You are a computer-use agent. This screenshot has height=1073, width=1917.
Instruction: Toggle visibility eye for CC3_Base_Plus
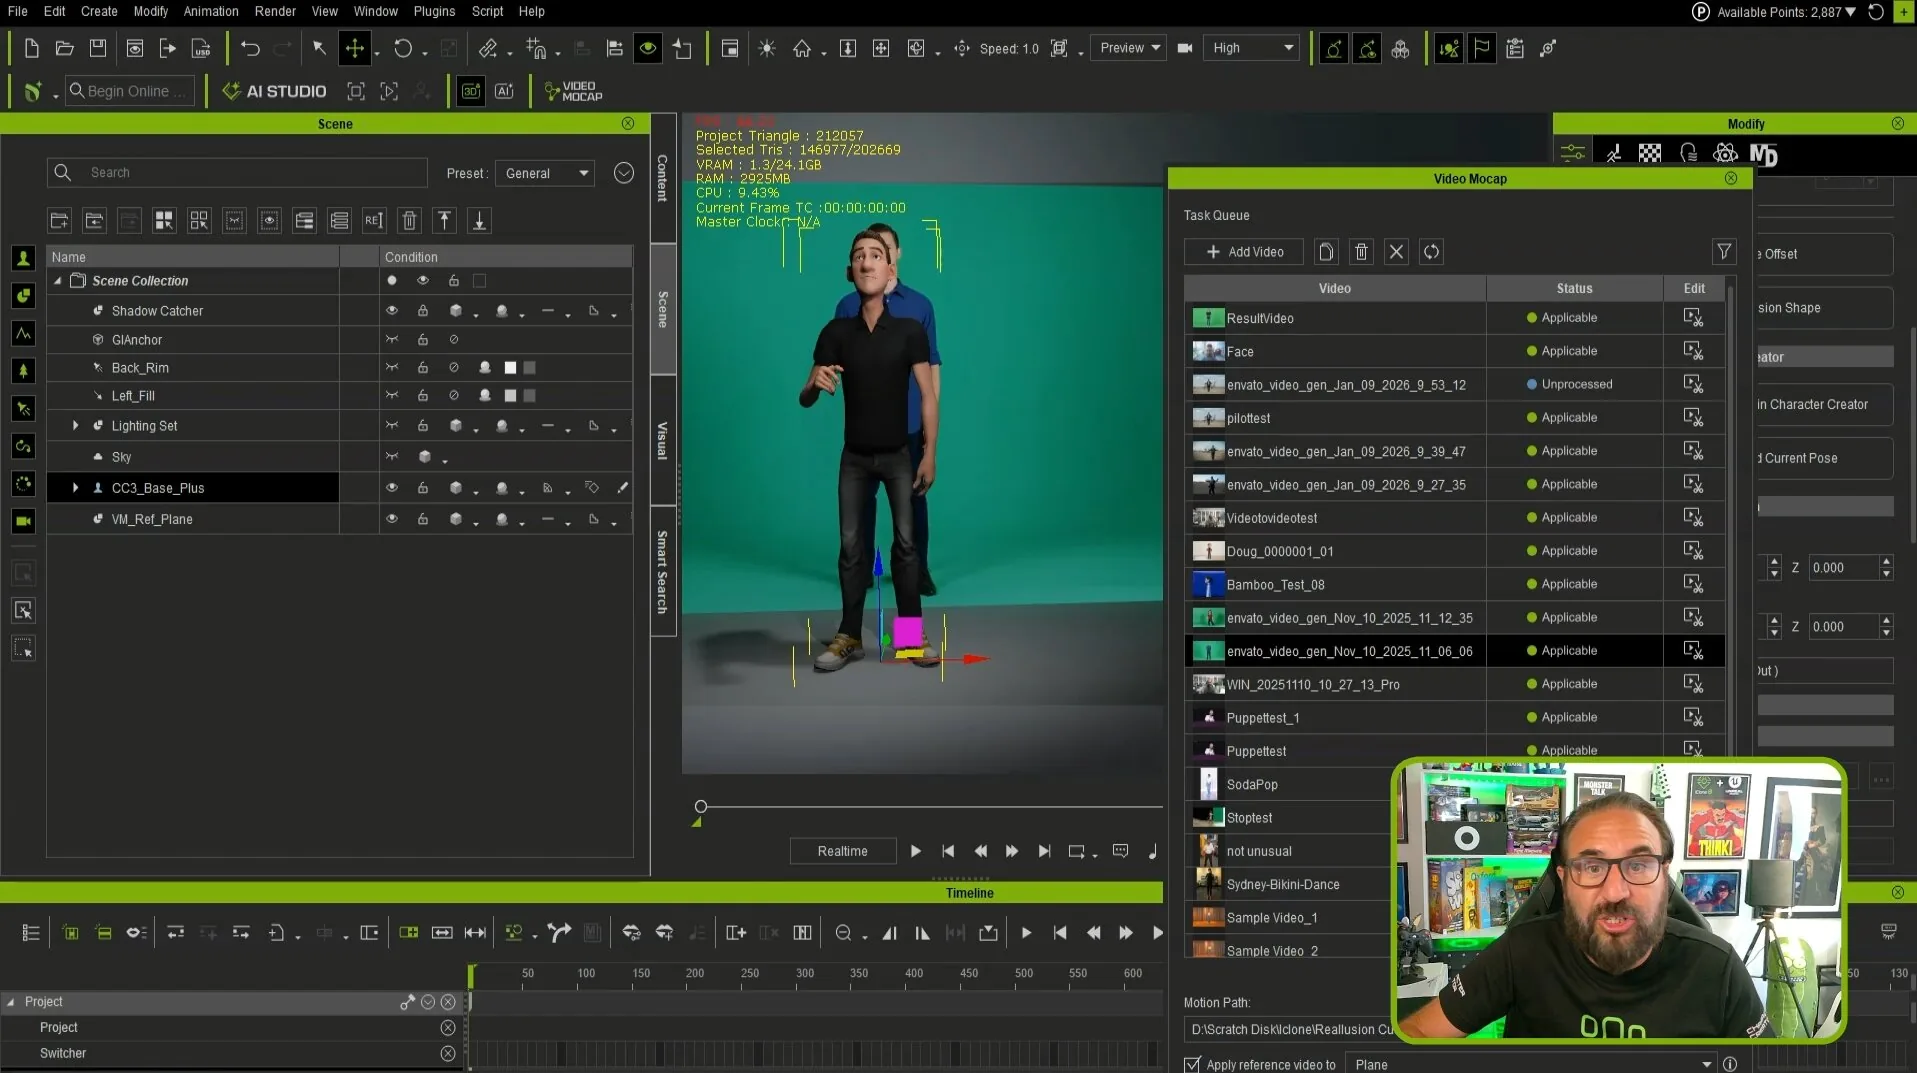click(392, 488)
